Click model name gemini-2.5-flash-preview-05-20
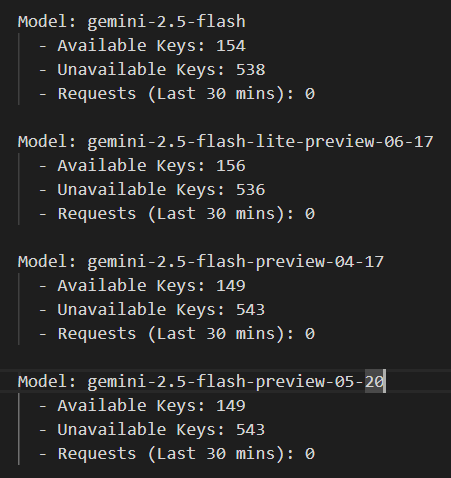Viewport: 451px width, 478px height. pos(235,382)
